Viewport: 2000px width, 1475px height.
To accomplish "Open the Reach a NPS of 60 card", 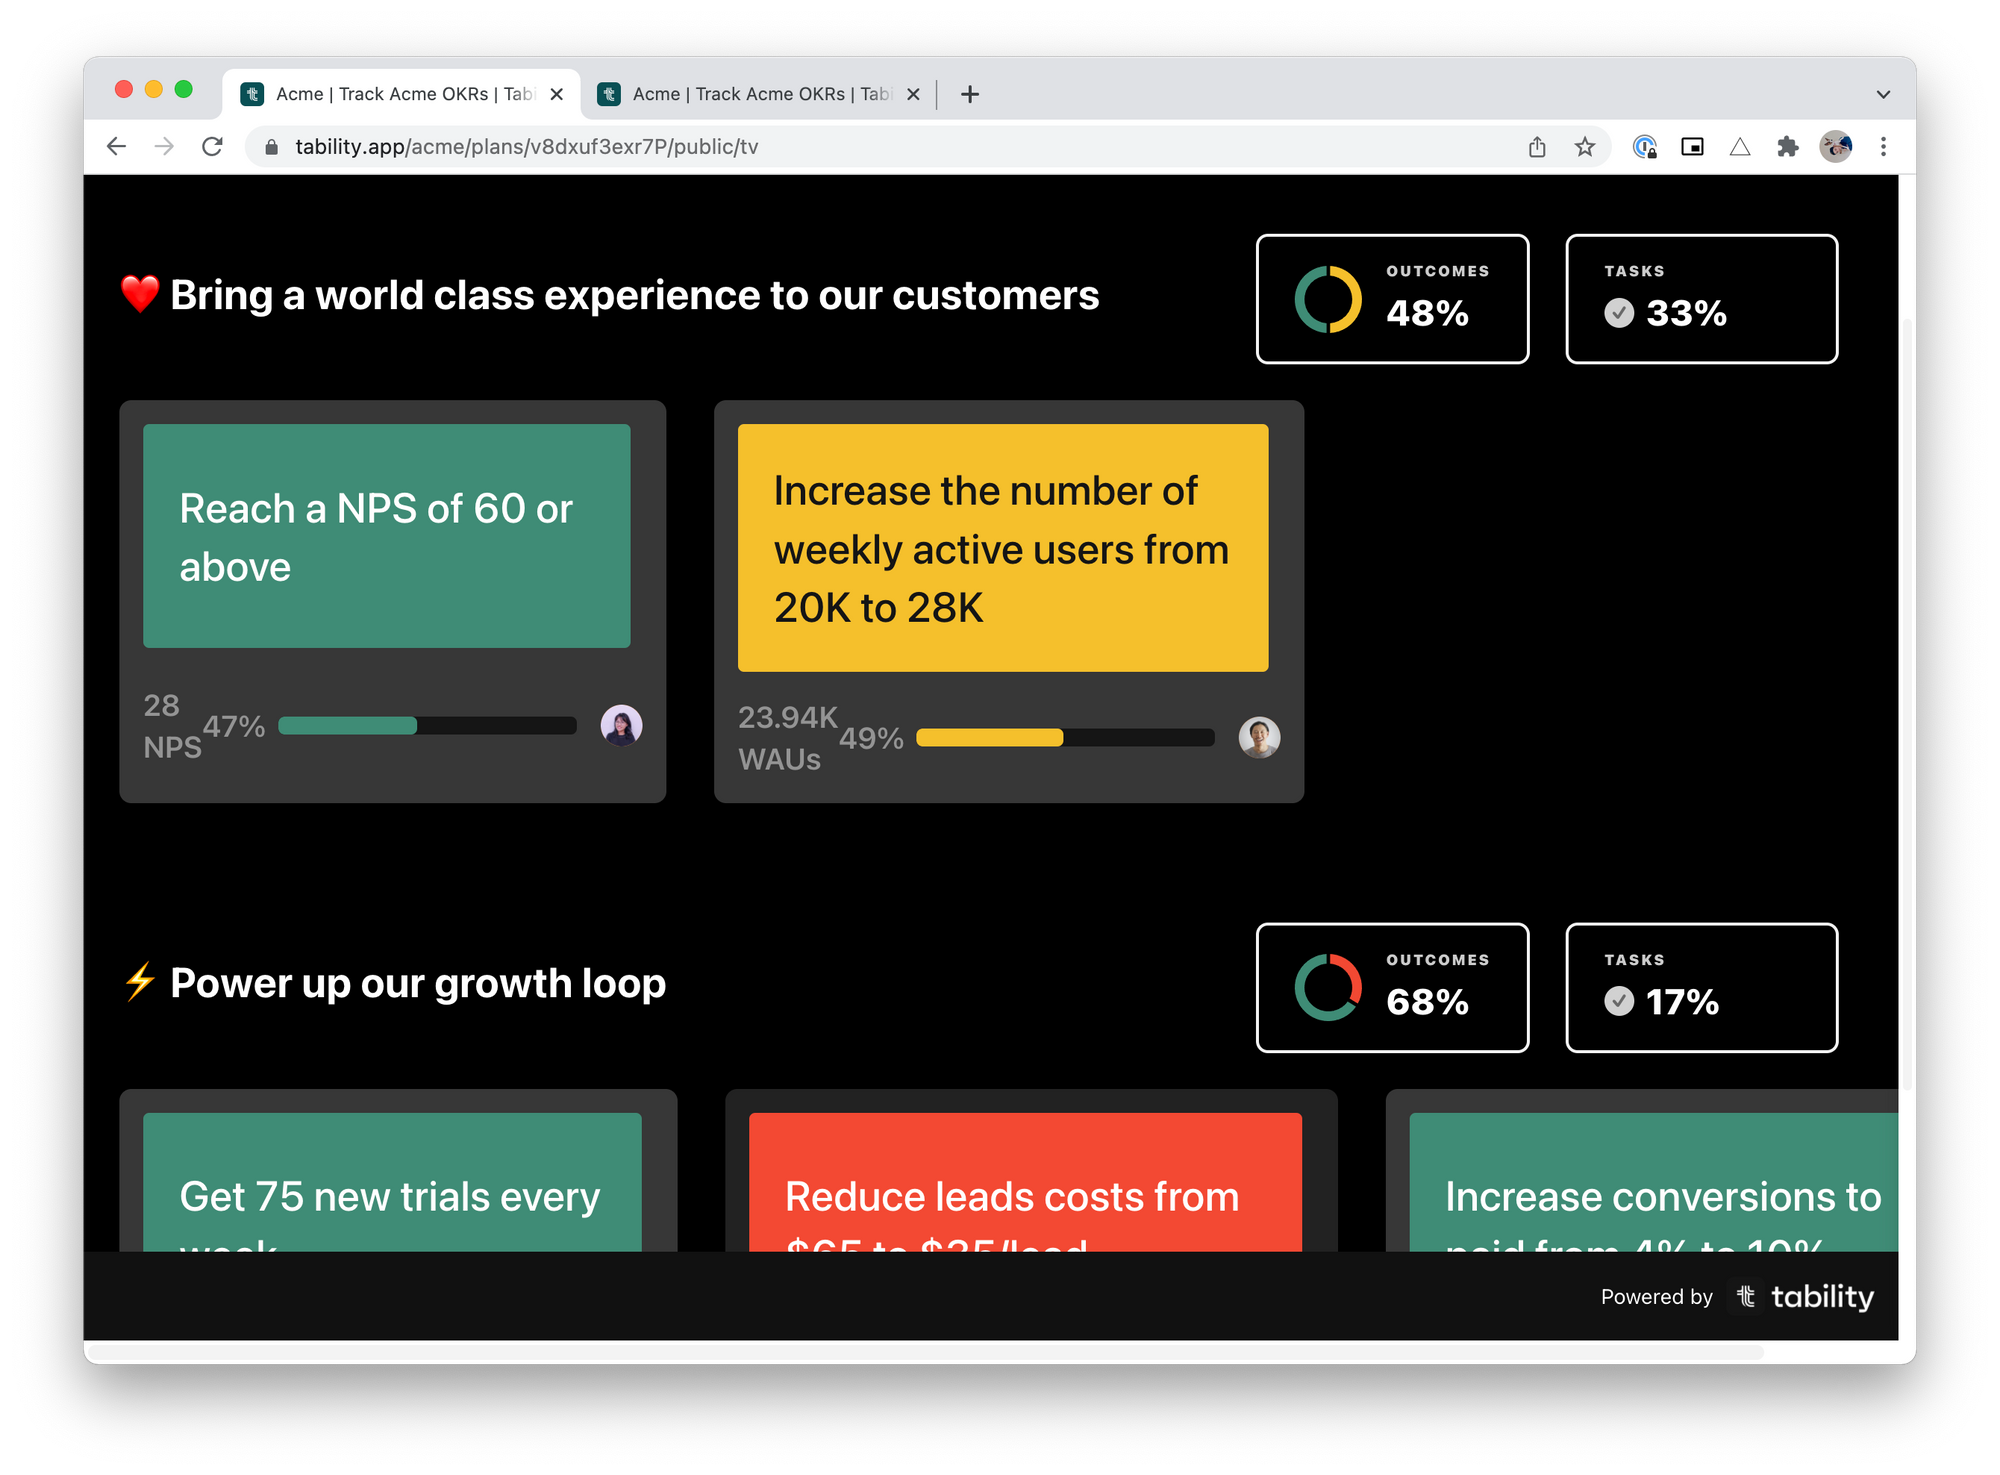I will pos(386,536).
